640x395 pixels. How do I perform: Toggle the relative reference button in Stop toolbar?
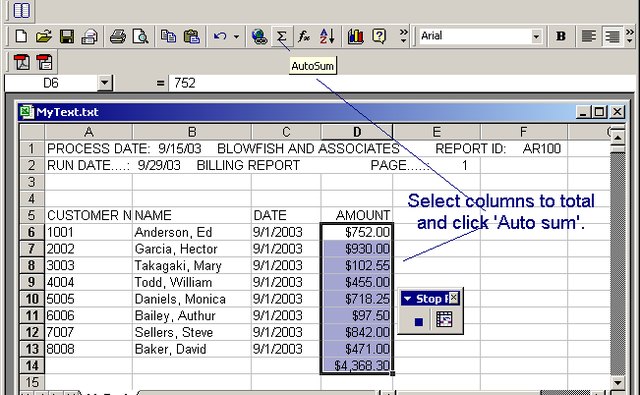[x=444, y=320]
